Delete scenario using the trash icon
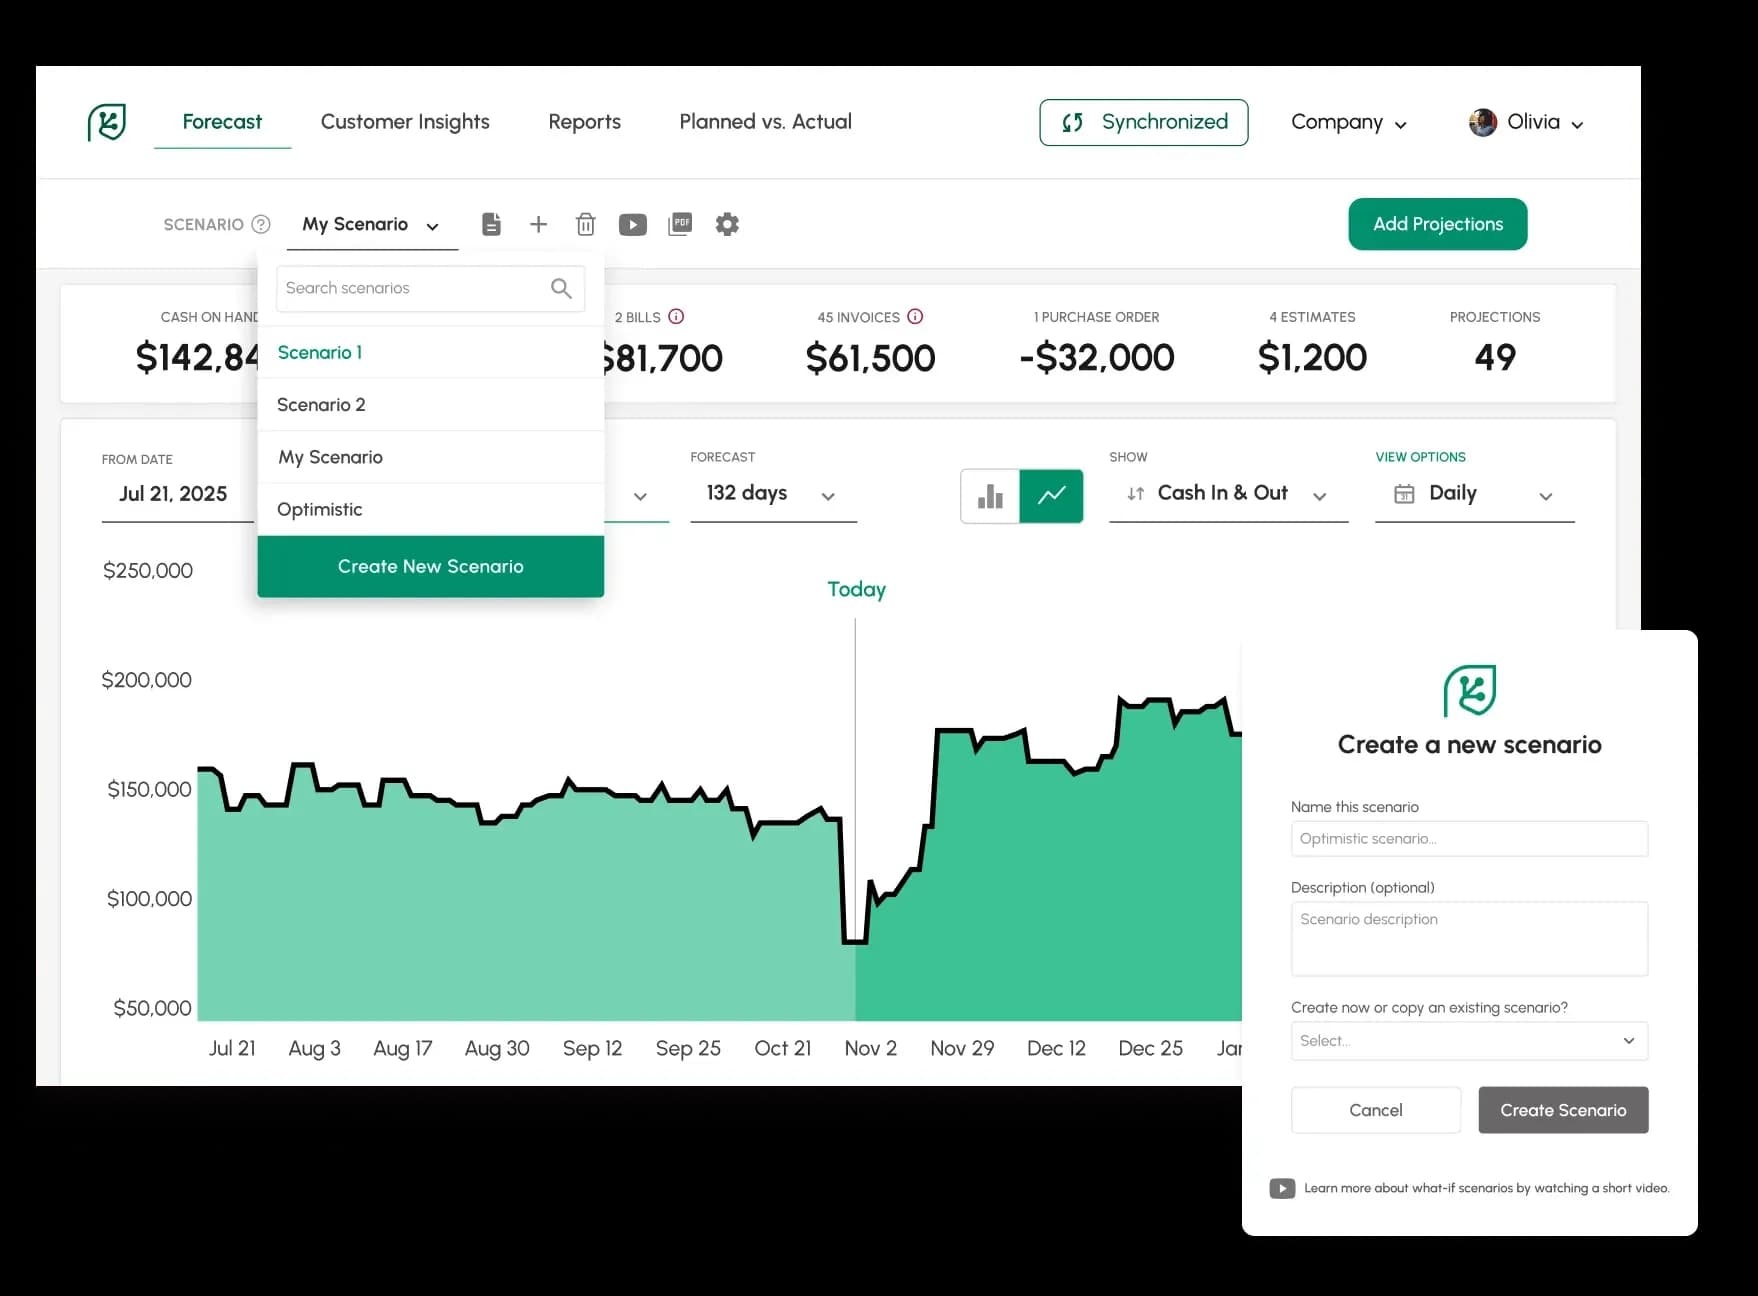This screenshot has width=1758, height=1296. pos(586,224)
